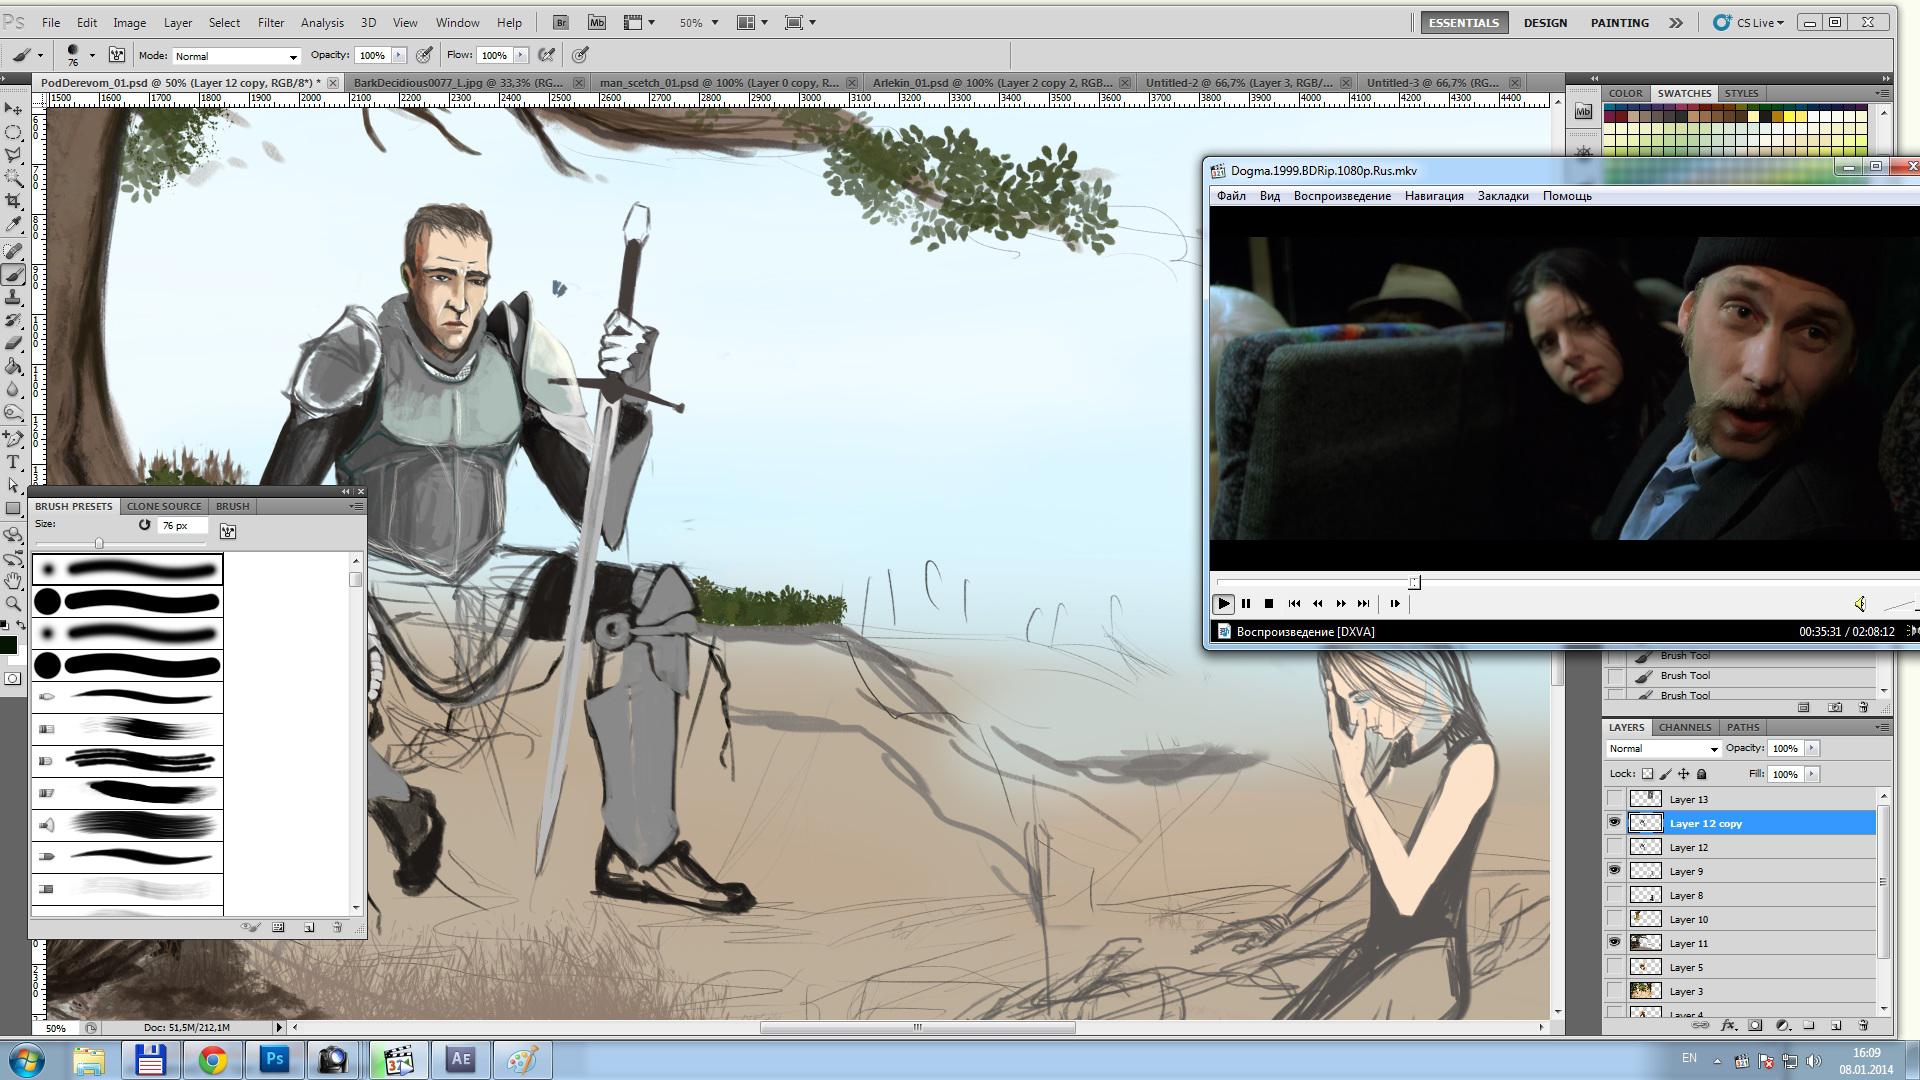Switch to the Channels tab
The width and height of the screenshot is (1920, 1080).
coord(1685,727)
